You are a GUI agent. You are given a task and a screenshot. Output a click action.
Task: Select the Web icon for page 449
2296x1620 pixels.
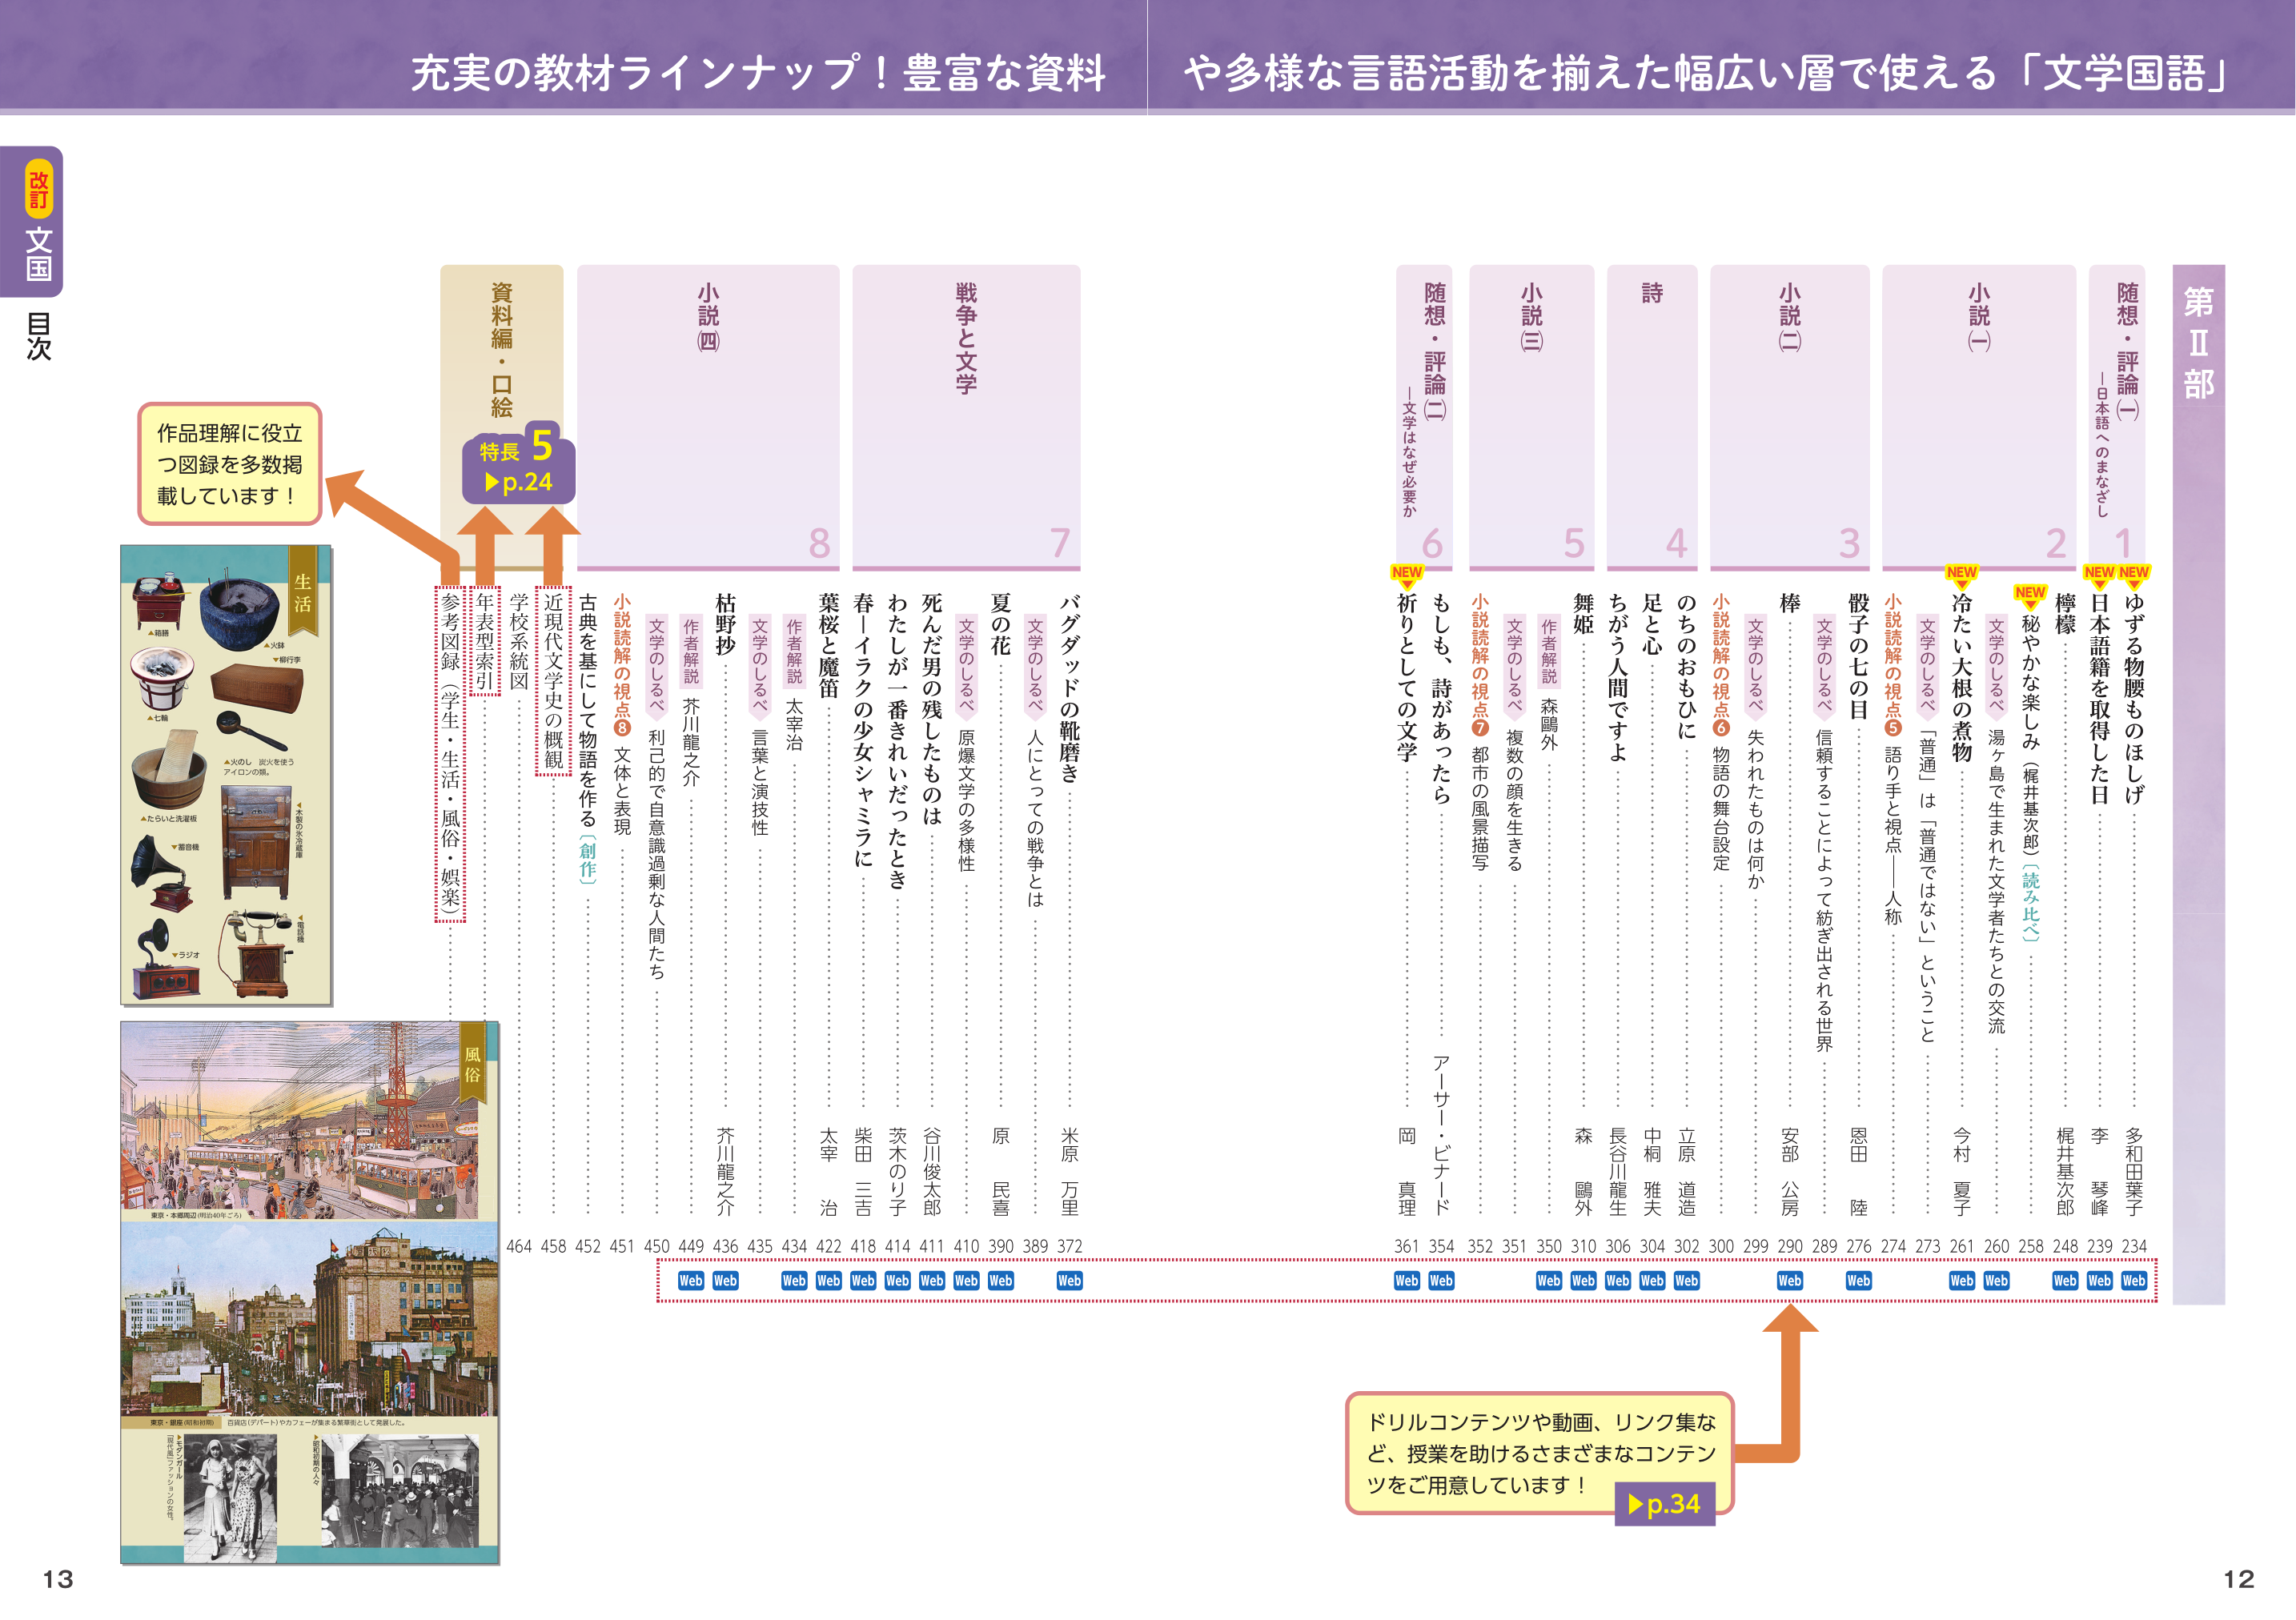point(690,1280)
